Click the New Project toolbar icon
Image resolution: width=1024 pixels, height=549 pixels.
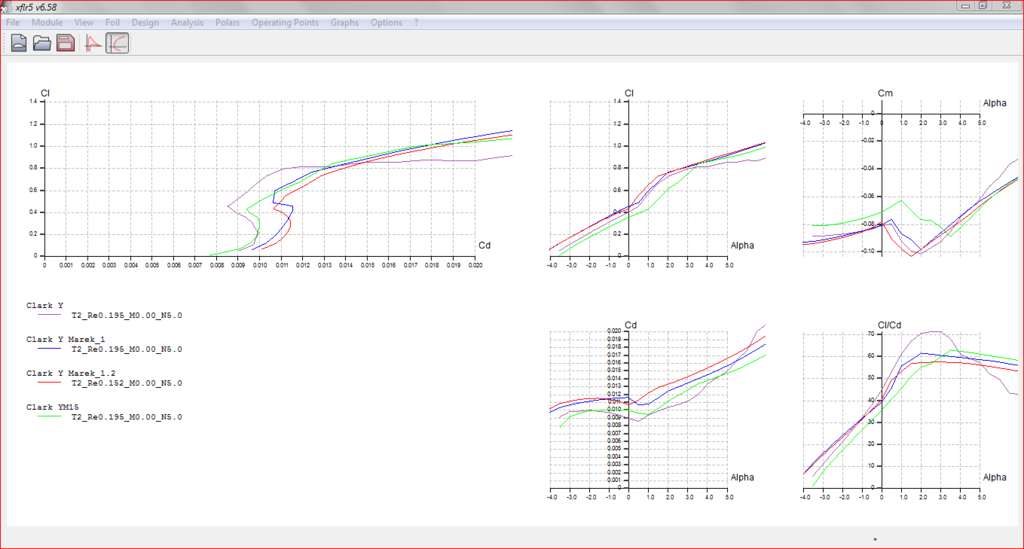tap(19, 43)
